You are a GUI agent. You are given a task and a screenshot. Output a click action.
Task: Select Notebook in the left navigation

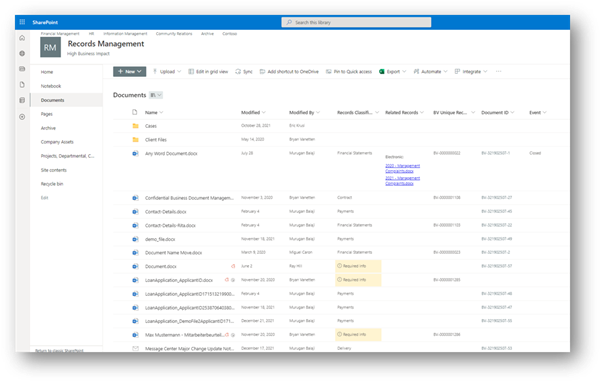click(51, 86)
